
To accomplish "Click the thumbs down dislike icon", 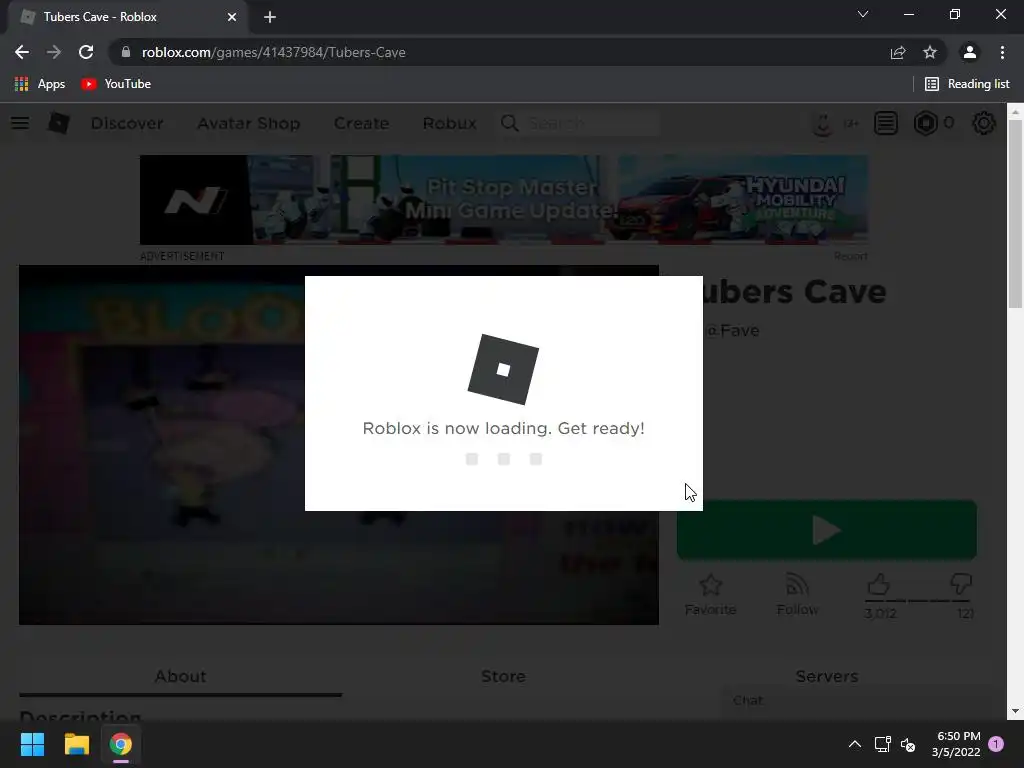I will point(961,584).
